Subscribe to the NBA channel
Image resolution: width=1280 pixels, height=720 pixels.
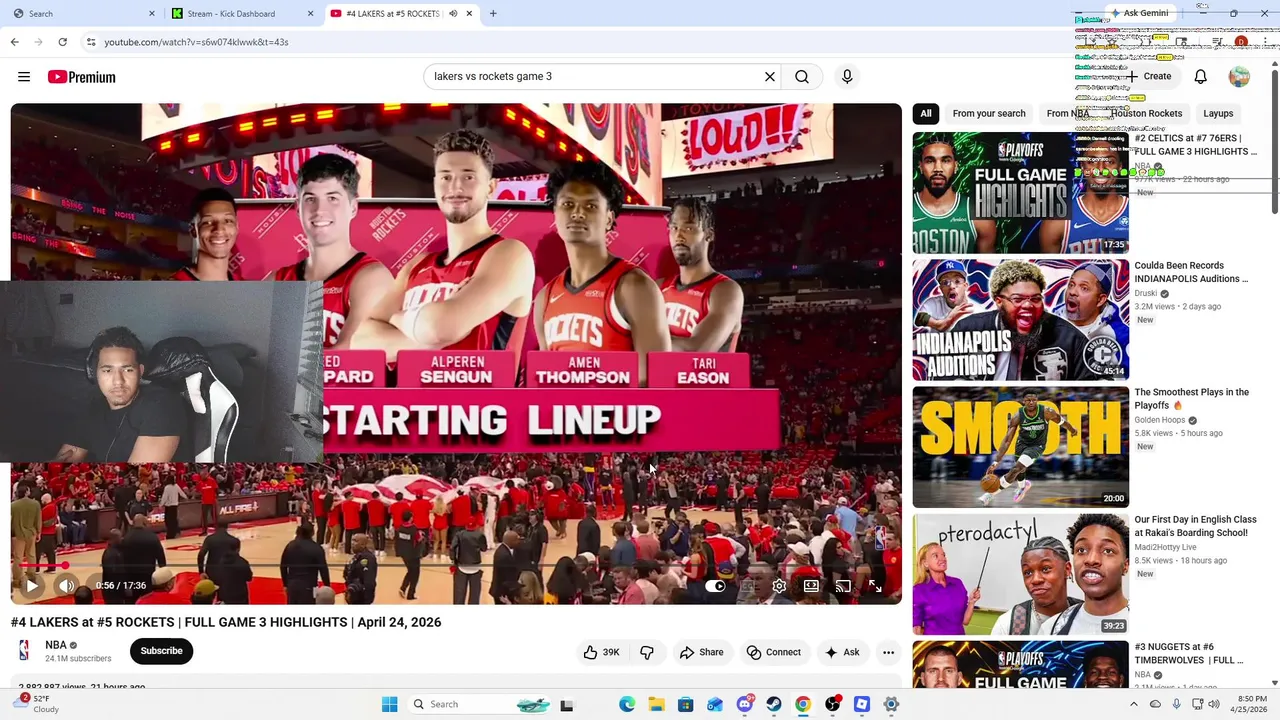point(161,651)
